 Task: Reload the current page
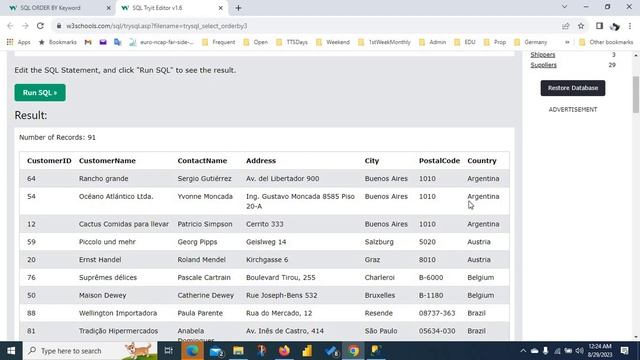click(x=40, y=26)
